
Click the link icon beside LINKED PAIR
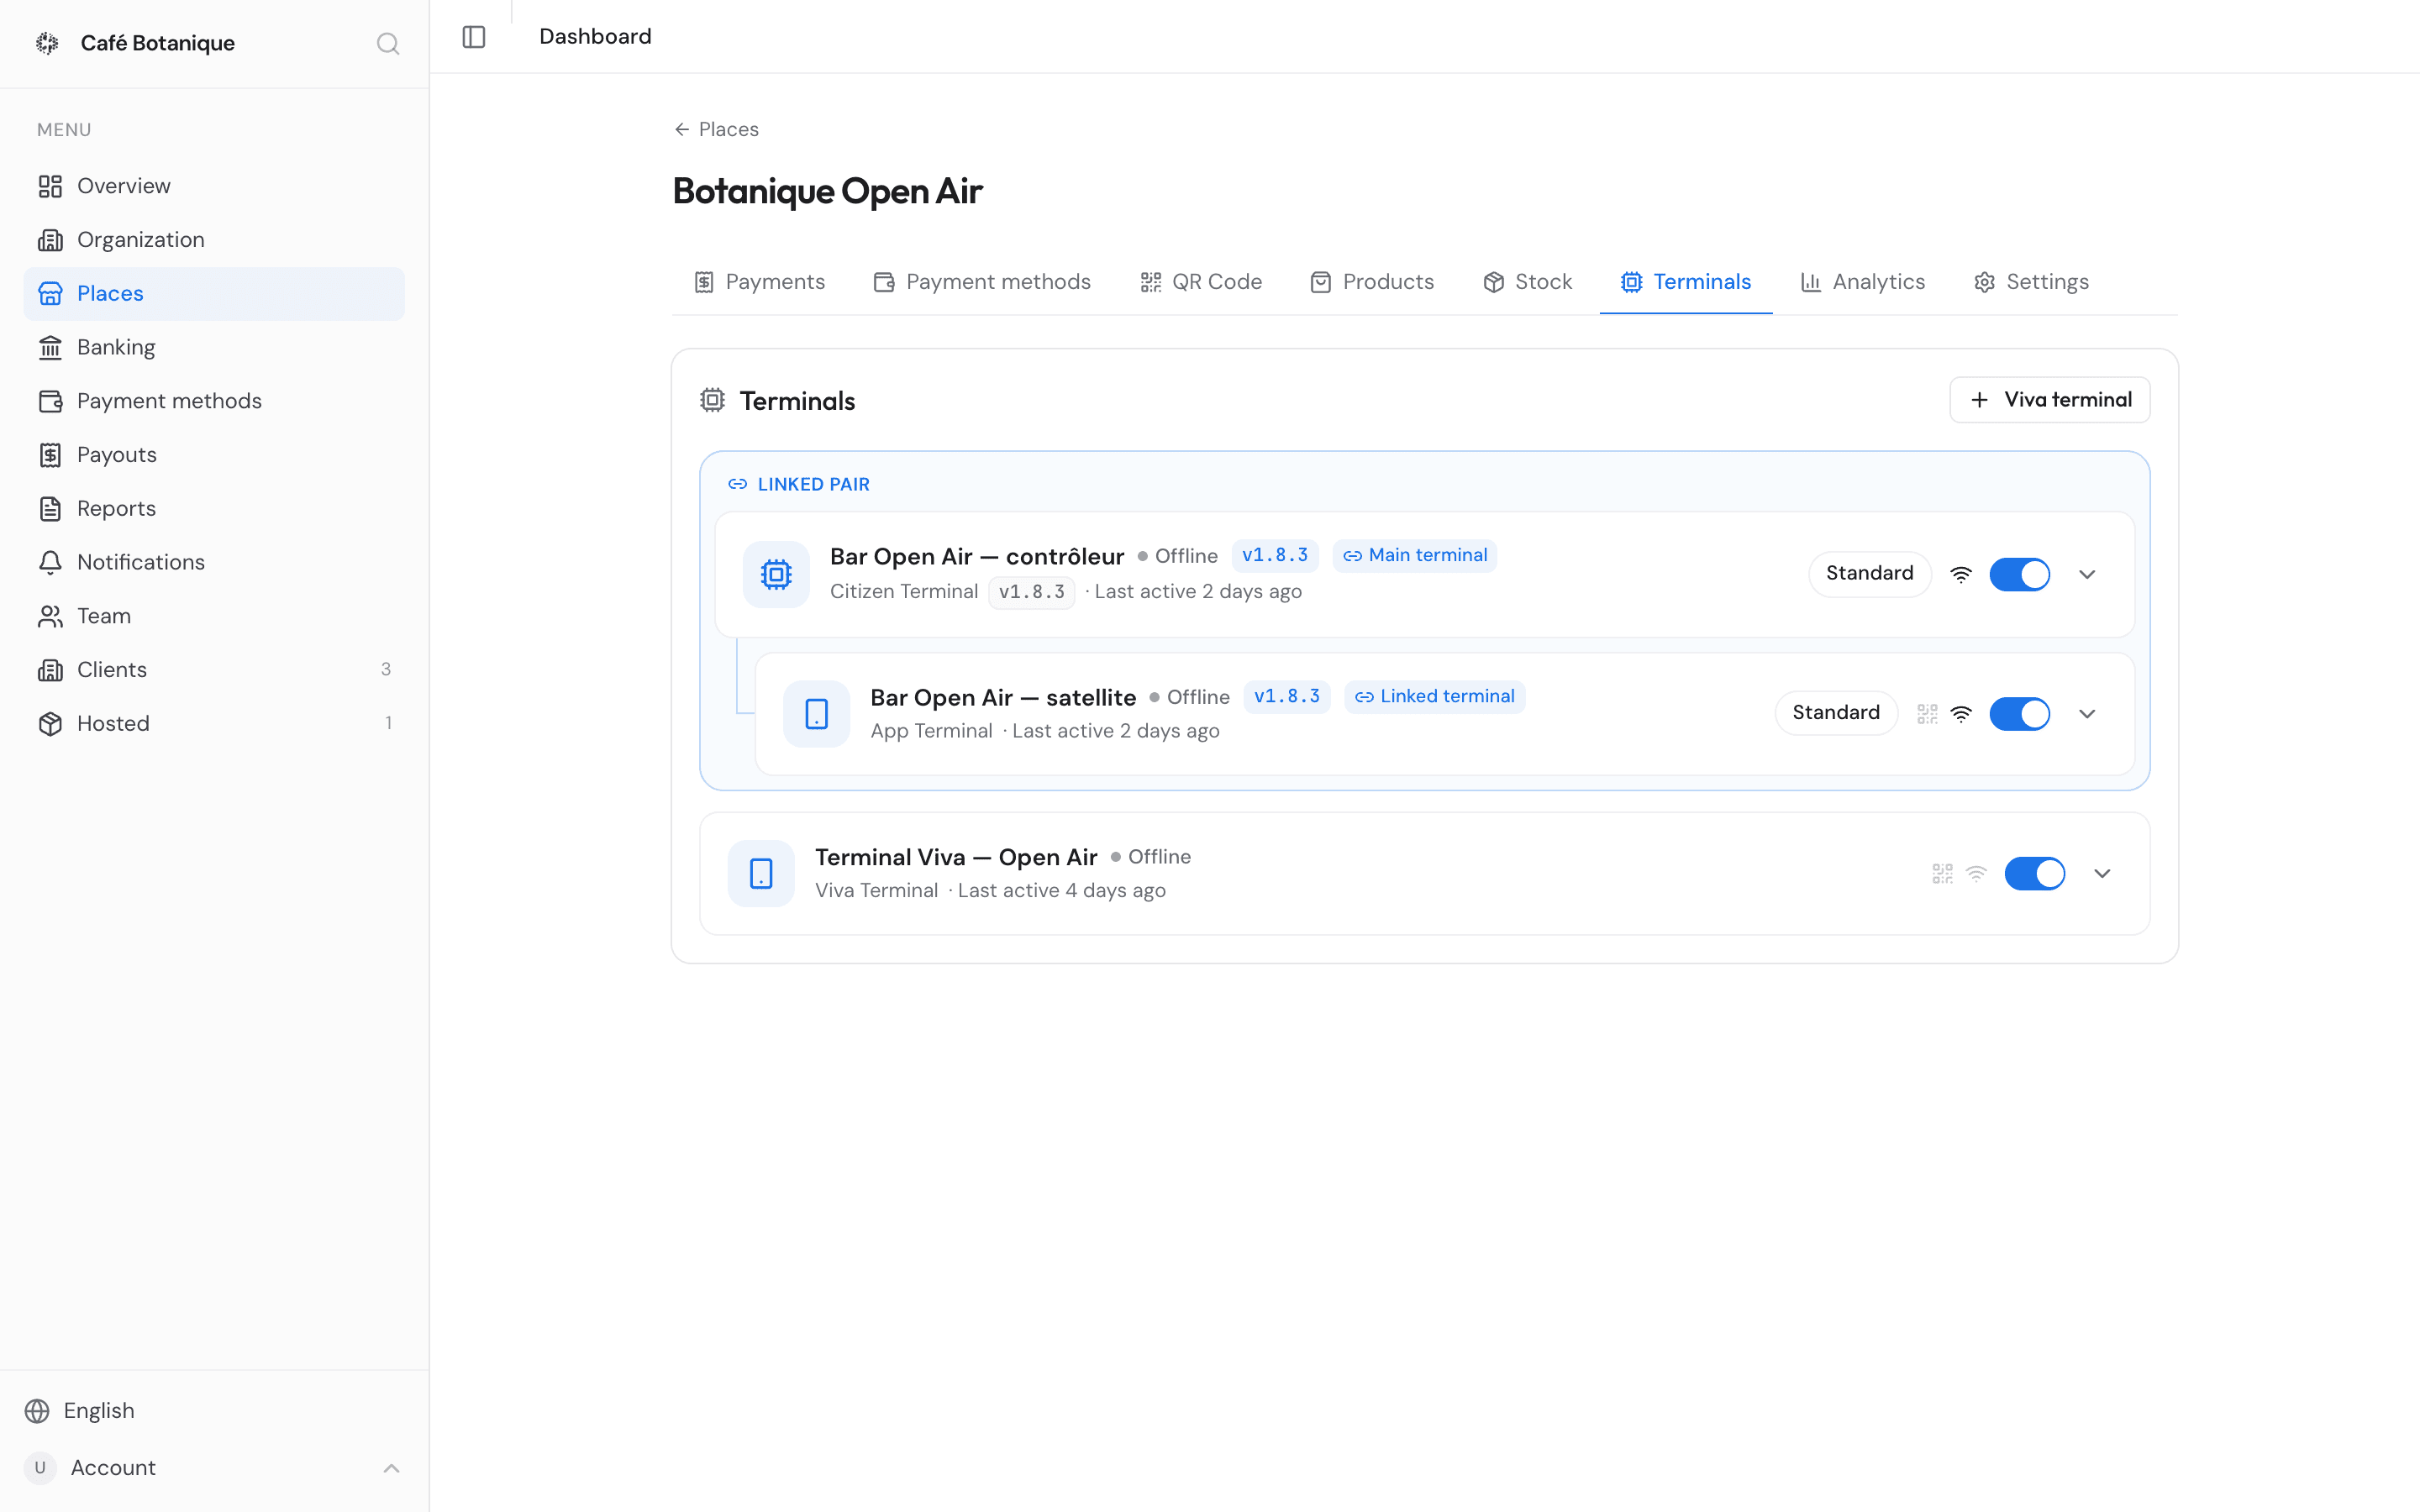click(738, 484)
